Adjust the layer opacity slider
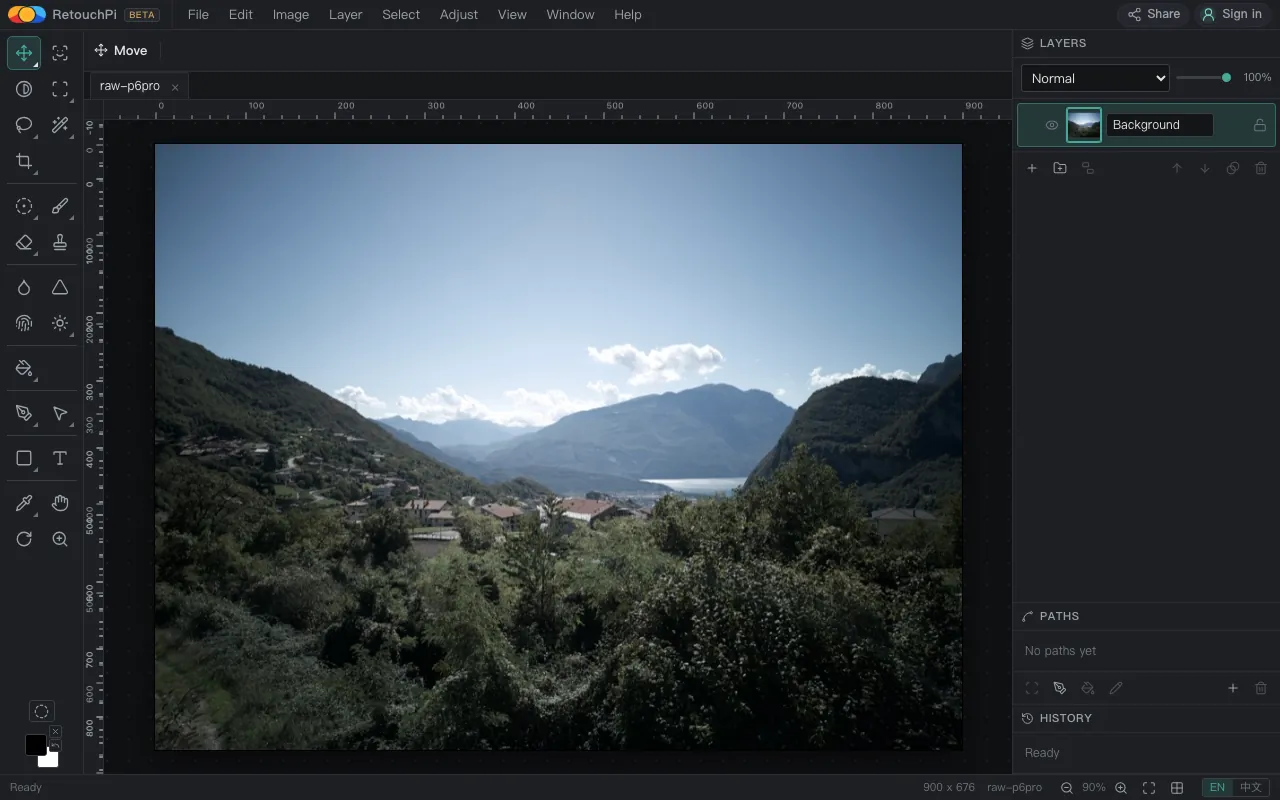The image size is (1280, 800). (1204, 78)
